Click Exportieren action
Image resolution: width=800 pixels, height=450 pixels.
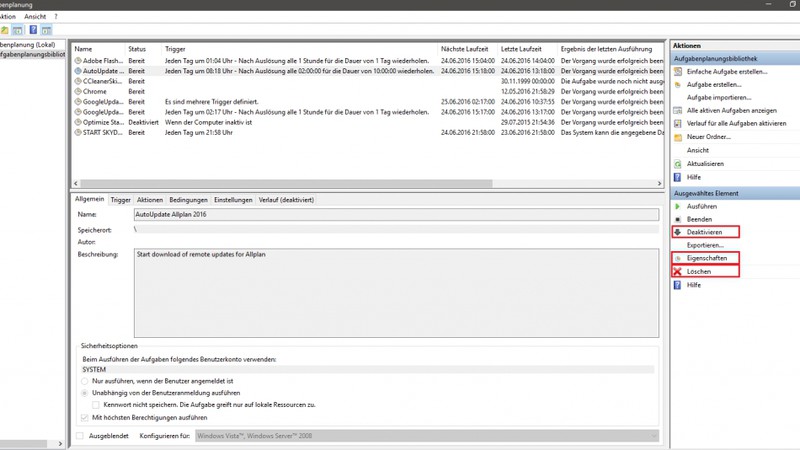click(x=705, y=245)
